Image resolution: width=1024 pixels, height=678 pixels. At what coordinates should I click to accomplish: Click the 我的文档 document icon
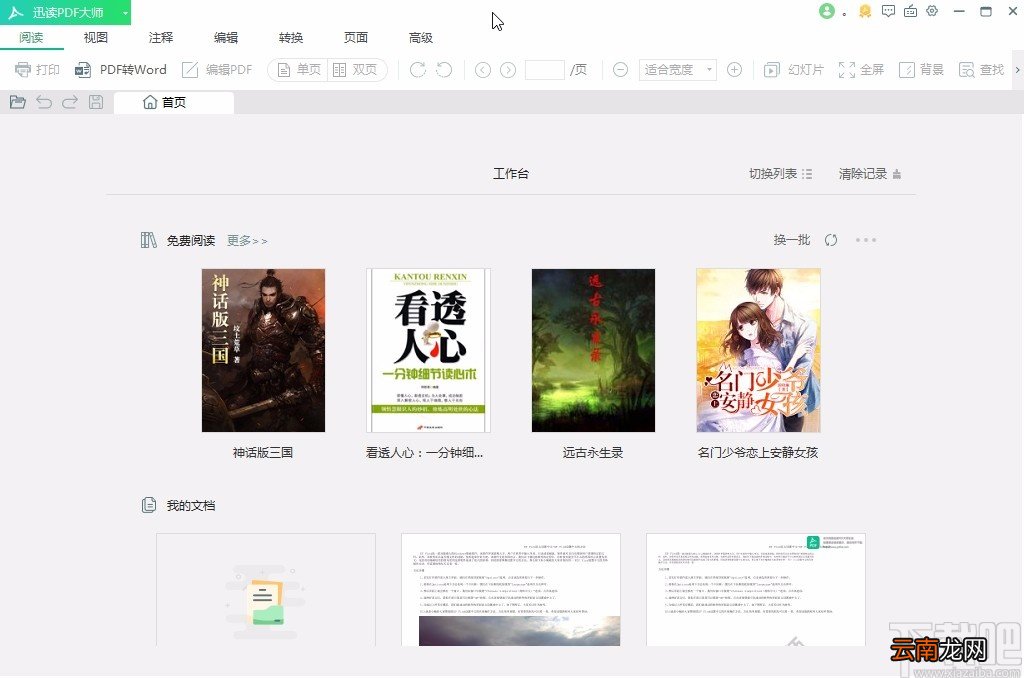tap(149, 505)
